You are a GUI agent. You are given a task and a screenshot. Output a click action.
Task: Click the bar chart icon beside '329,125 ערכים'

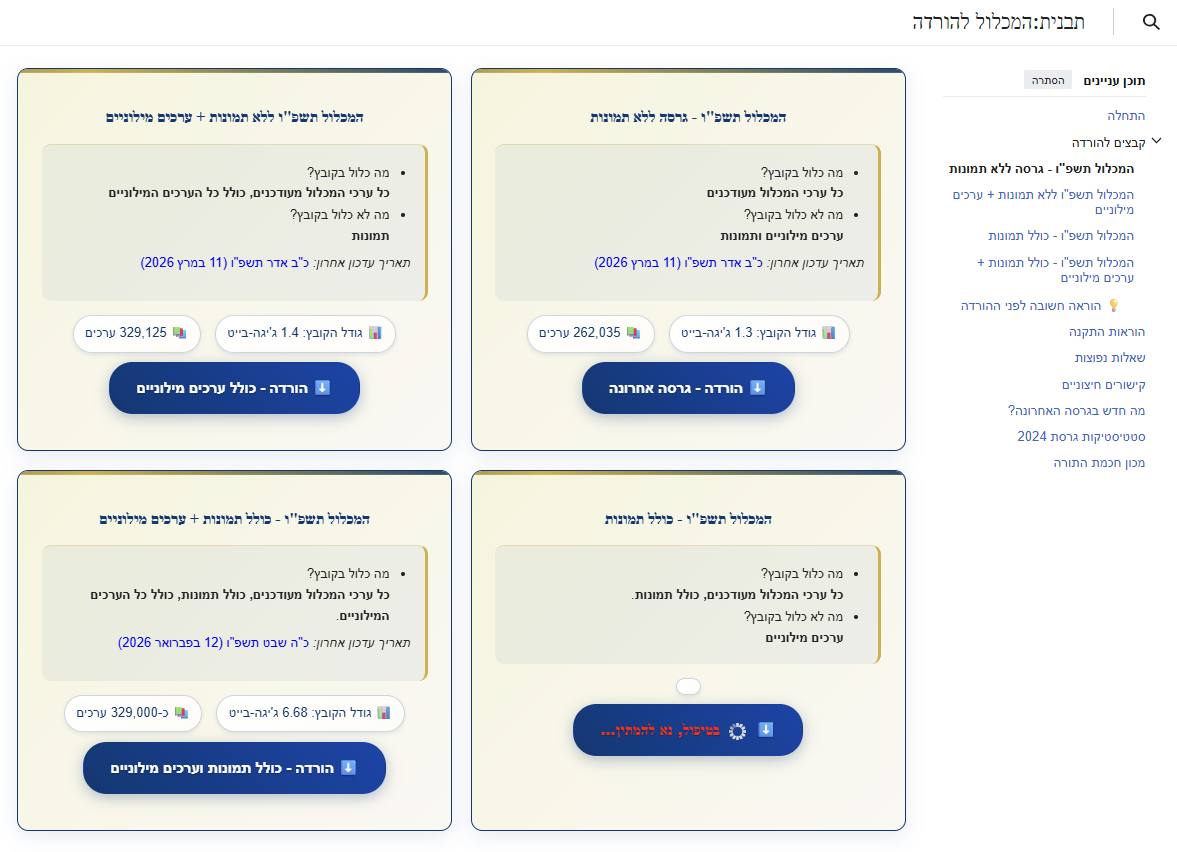point(180,332)
